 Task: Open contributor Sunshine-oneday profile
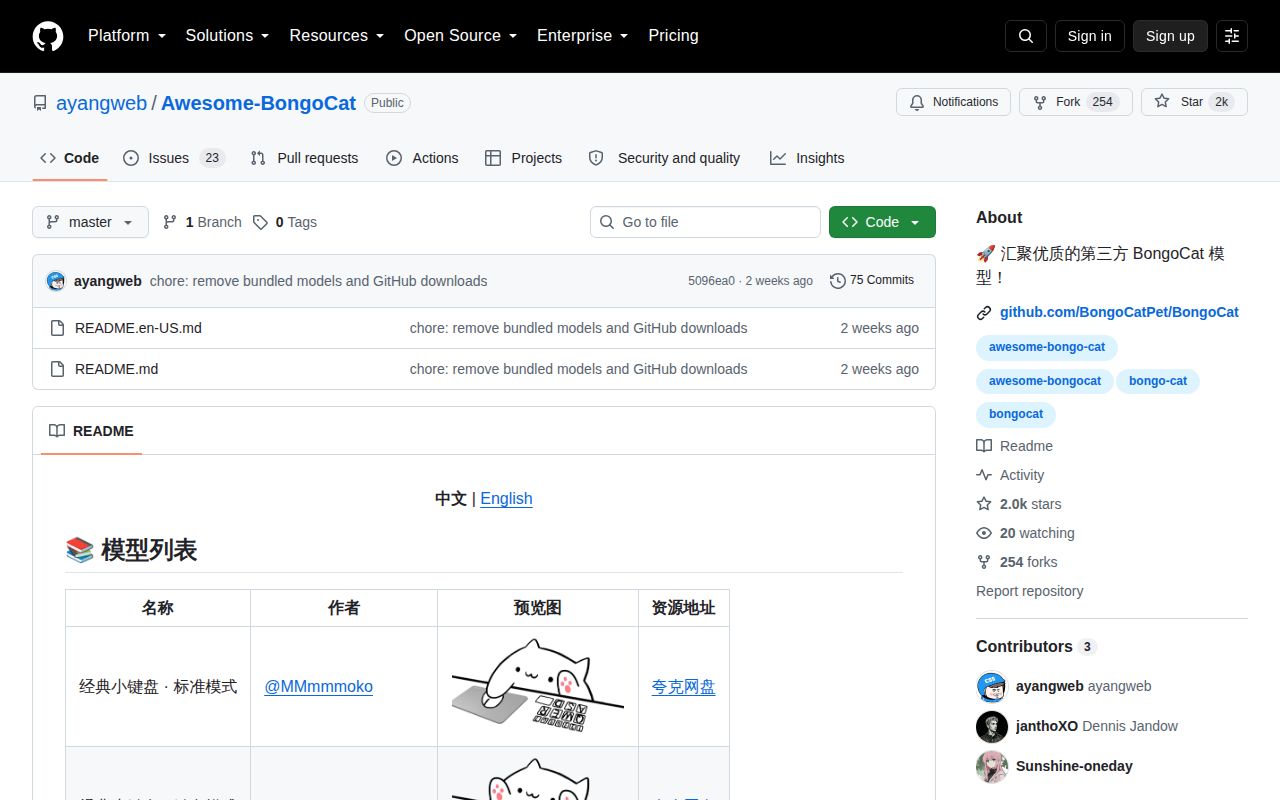(x=1074, y=766)
